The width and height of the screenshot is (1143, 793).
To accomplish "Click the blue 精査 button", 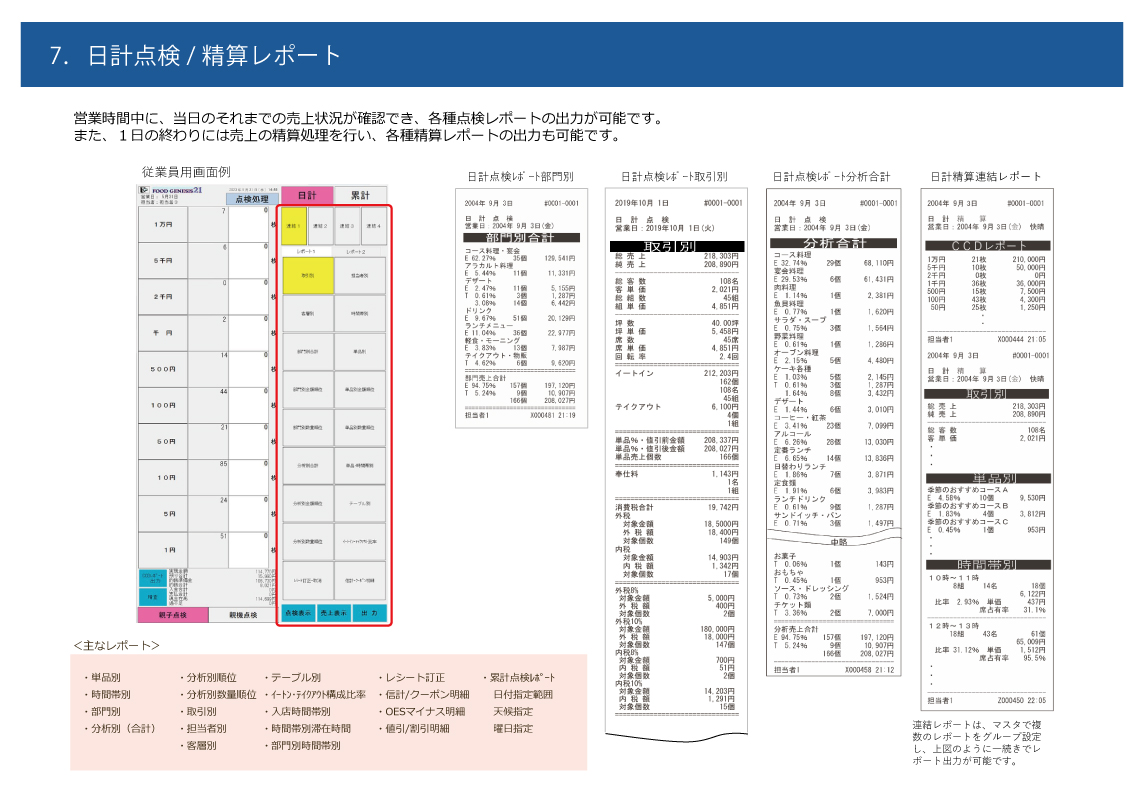I will pos(153,597).
